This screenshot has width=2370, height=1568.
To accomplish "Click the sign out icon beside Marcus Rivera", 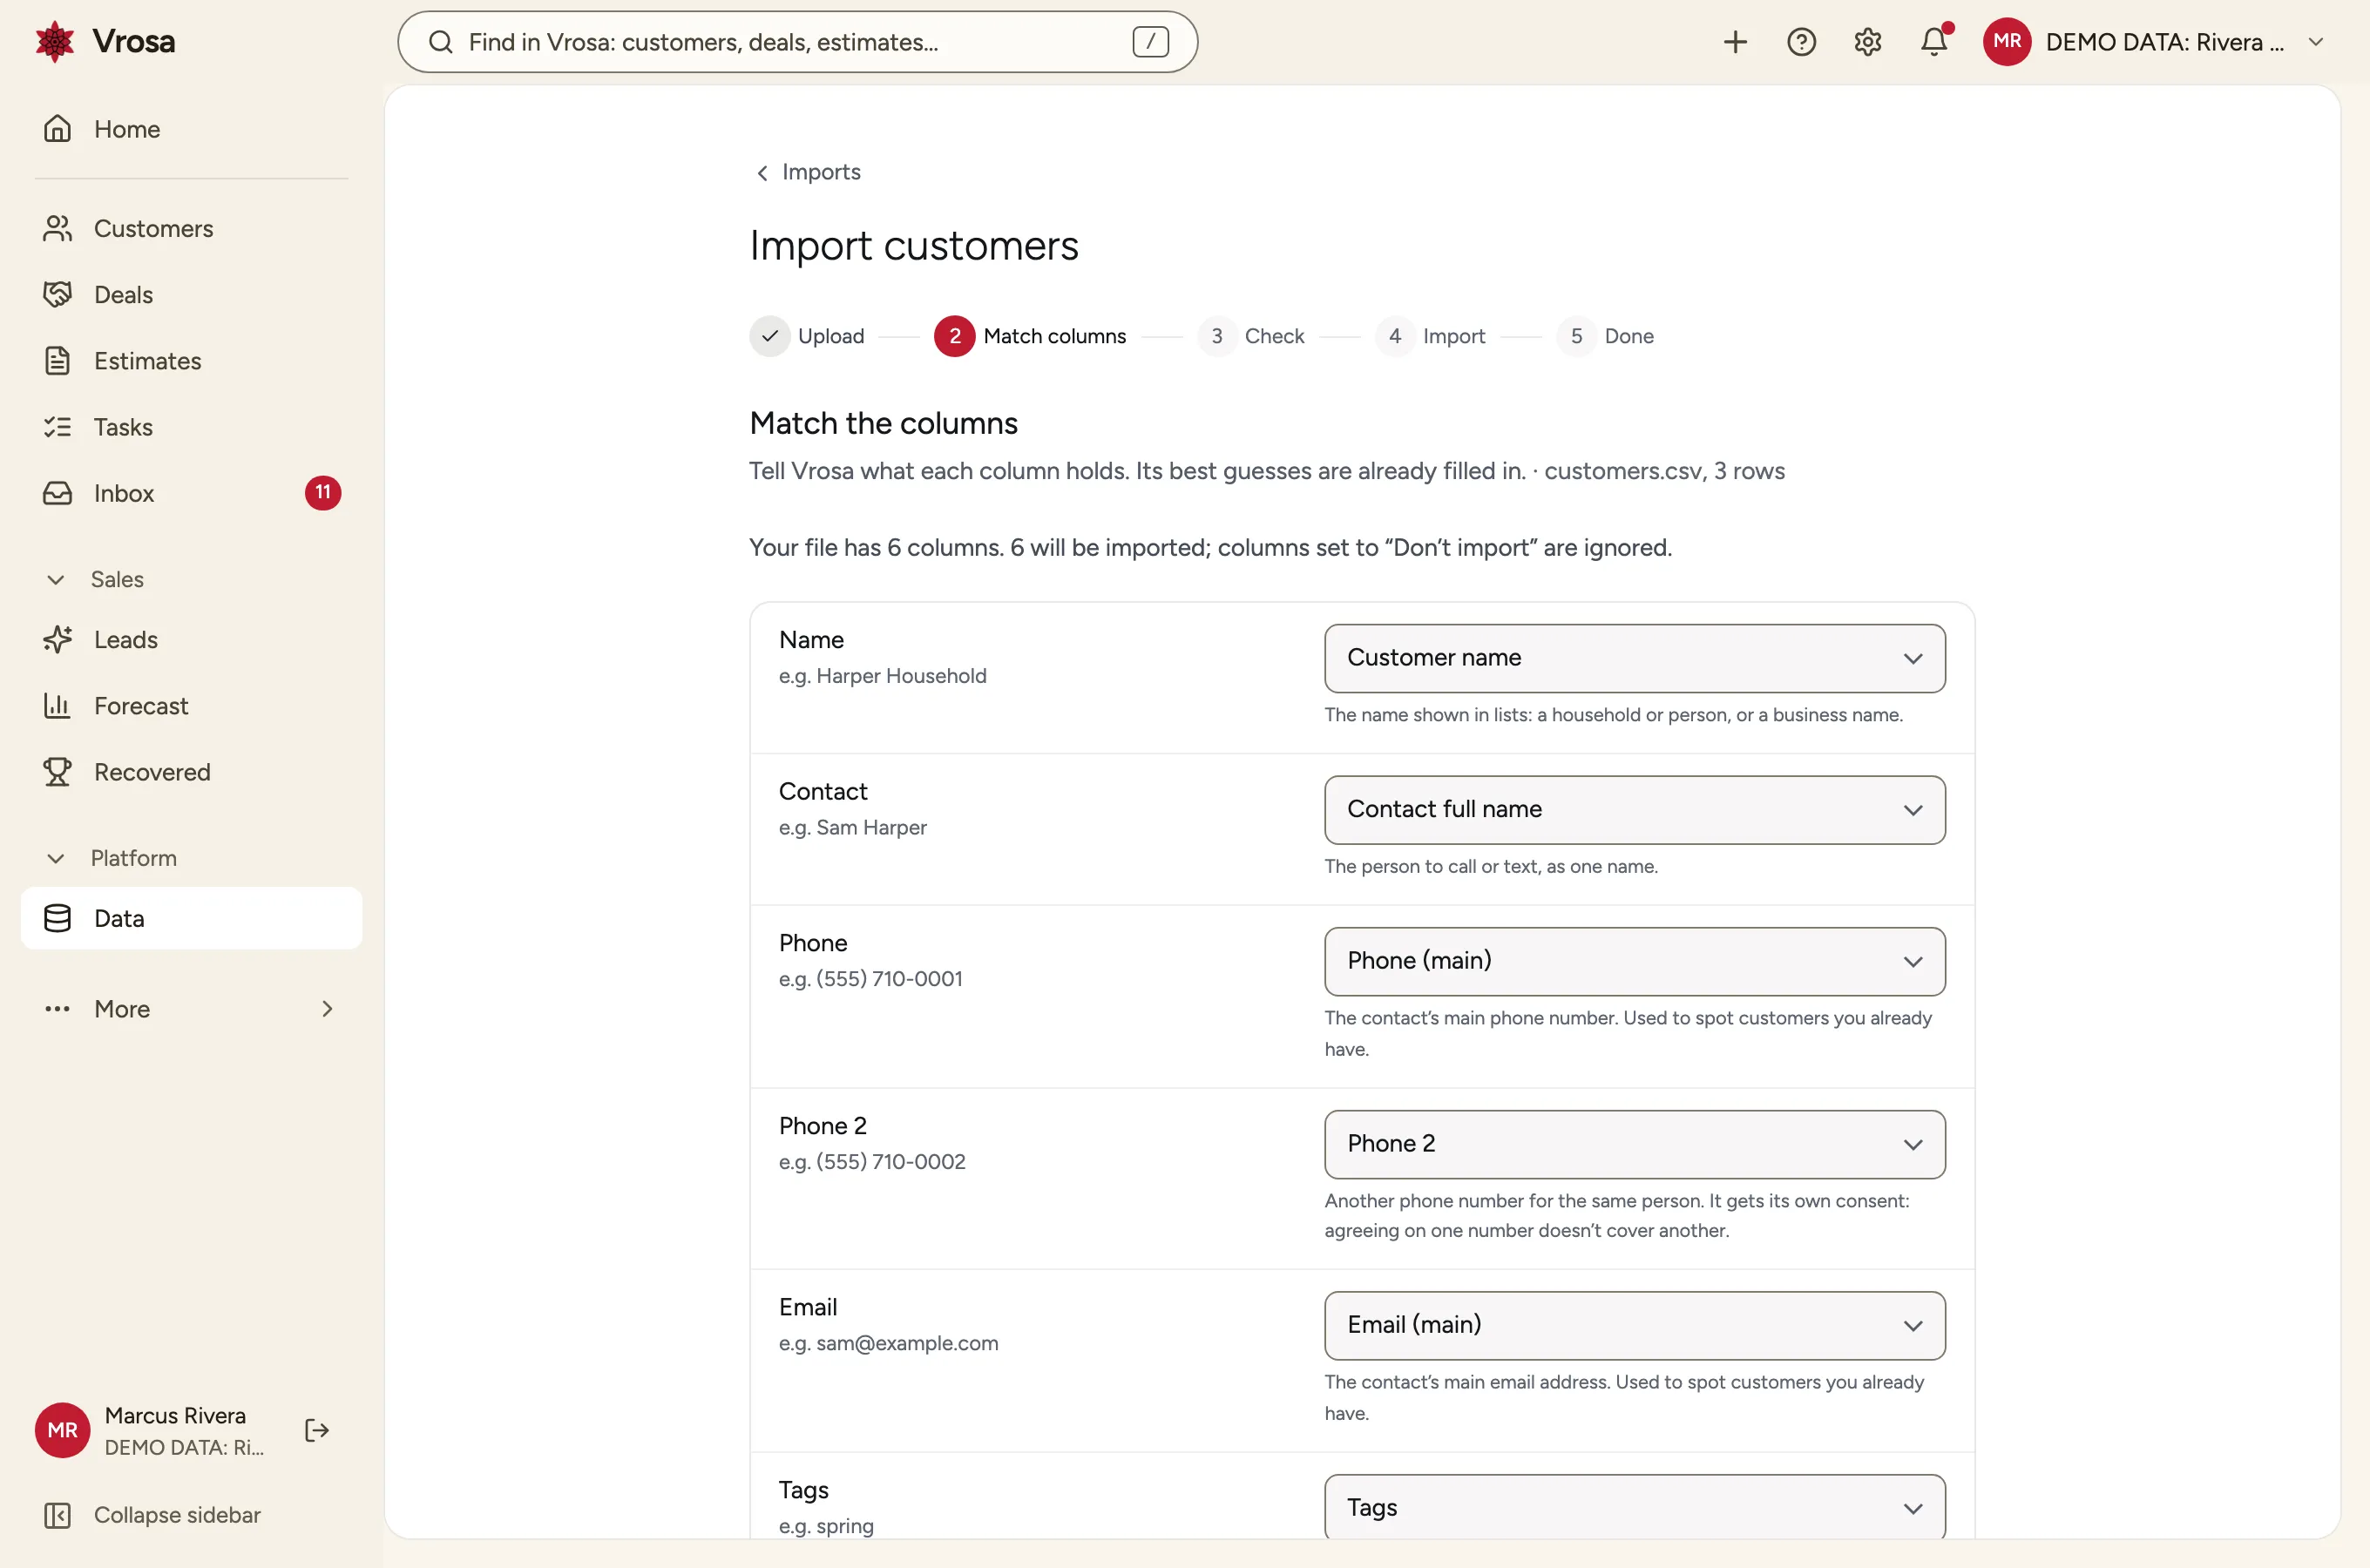I will [317, 1430].
